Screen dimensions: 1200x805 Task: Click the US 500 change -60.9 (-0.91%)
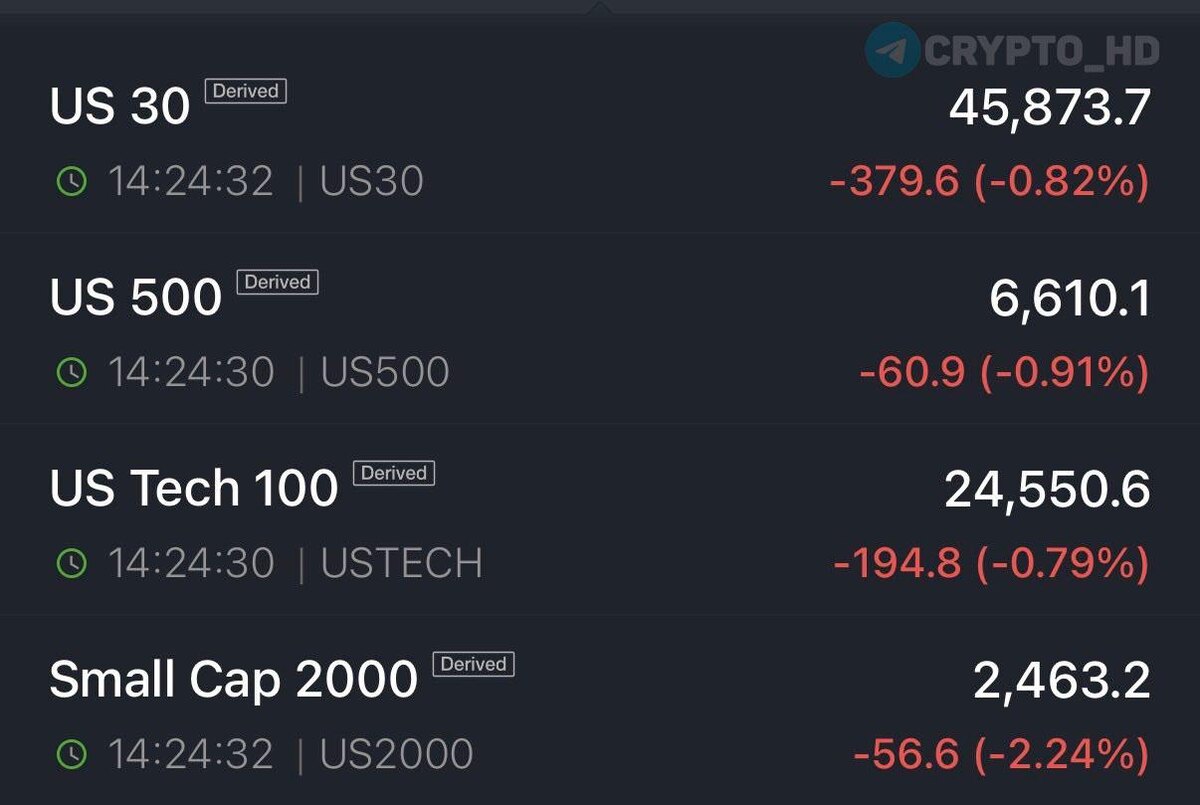tap(1003, 373)
